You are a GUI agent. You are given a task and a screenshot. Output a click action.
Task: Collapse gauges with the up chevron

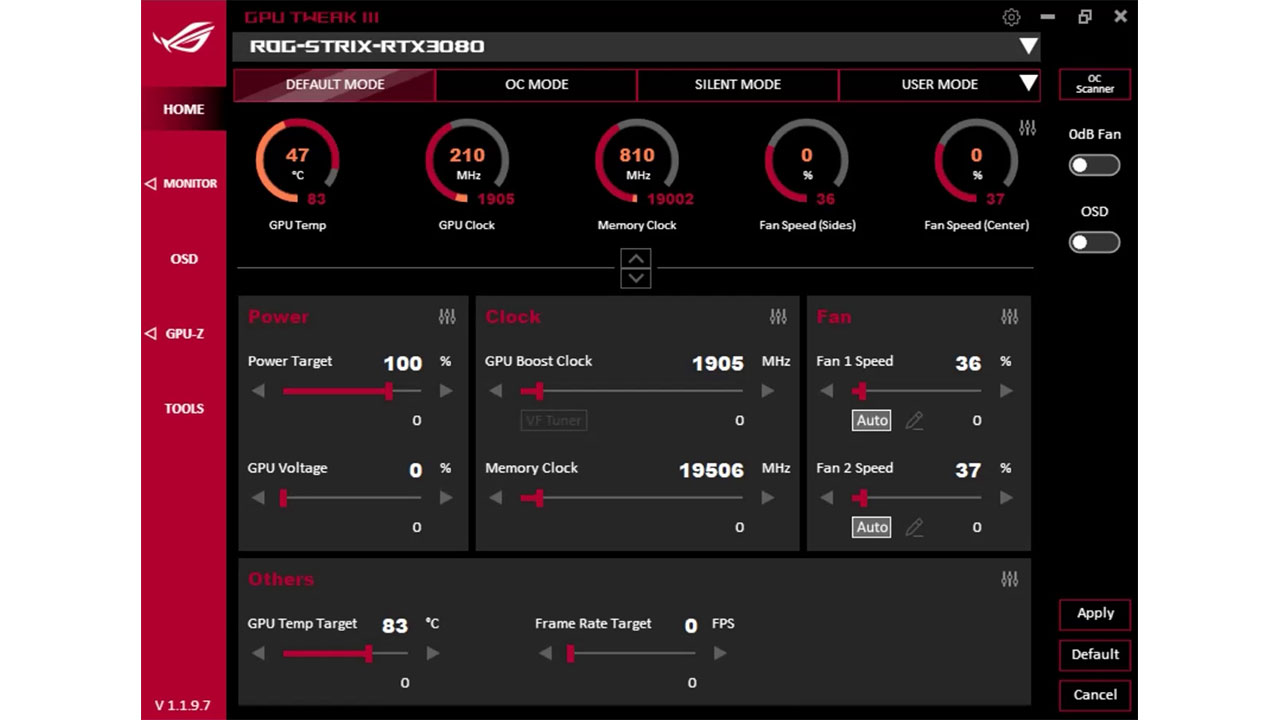636,258
